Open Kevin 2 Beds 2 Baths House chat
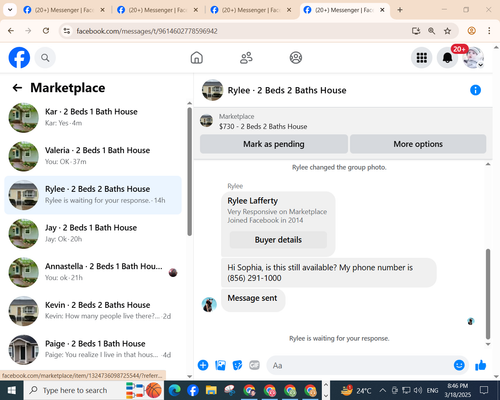This screenshot has width=500, height=400. pos(93,311)
